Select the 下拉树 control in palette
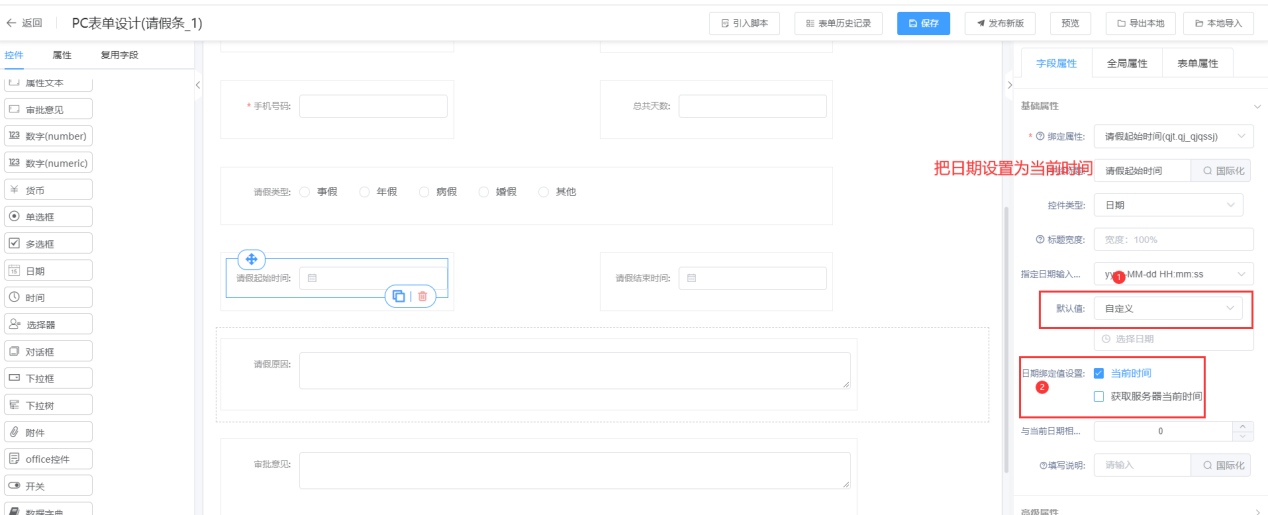 [48, 405]
